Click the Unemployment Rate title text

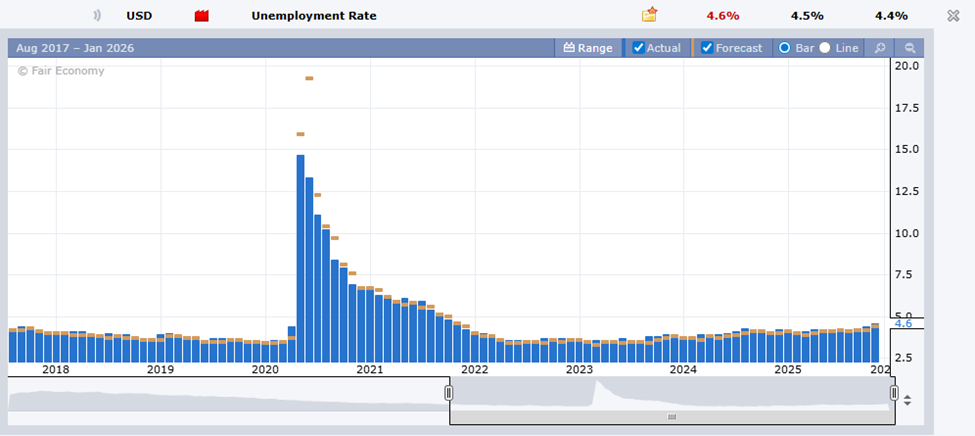tap(314, 16)
